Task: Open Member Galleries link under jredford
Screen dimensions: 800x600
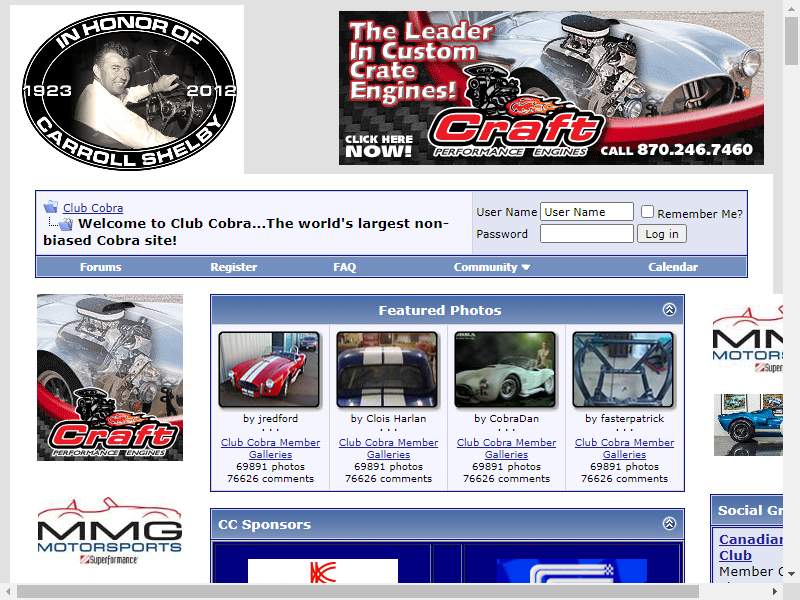Action: [x=270, y=448]
